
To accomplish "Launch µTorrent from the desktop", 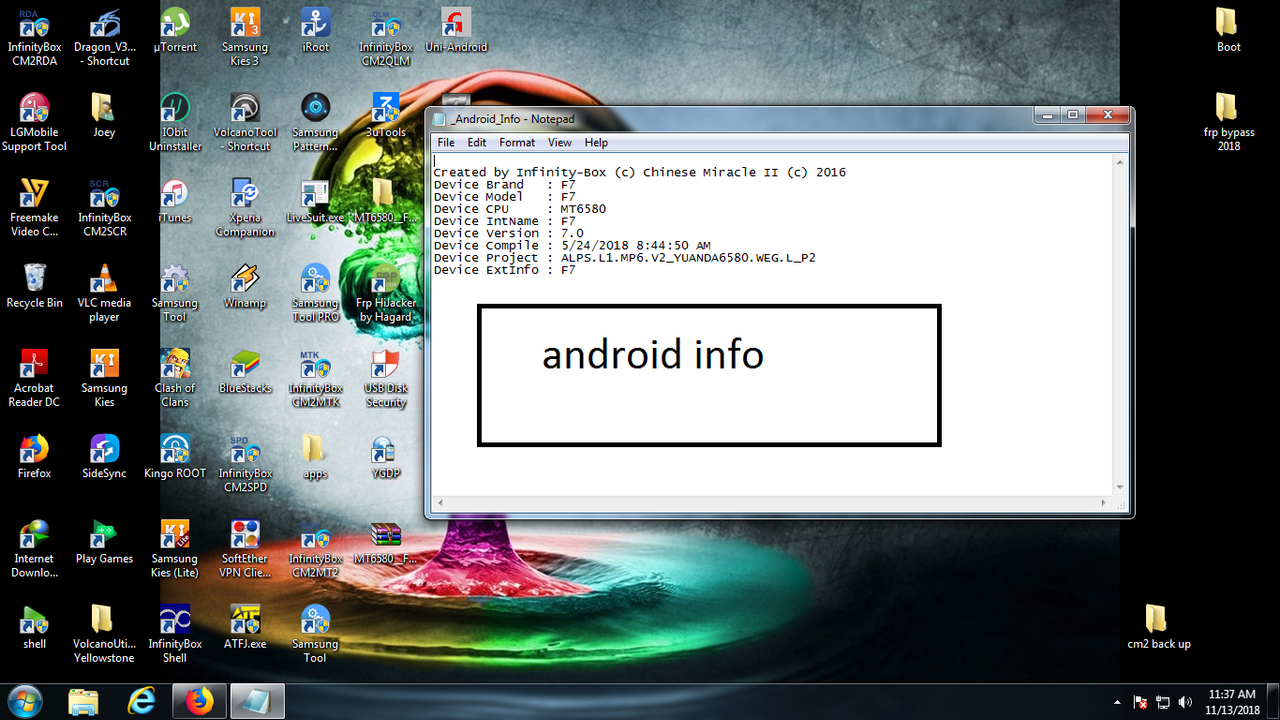I will tap(175, 30).
